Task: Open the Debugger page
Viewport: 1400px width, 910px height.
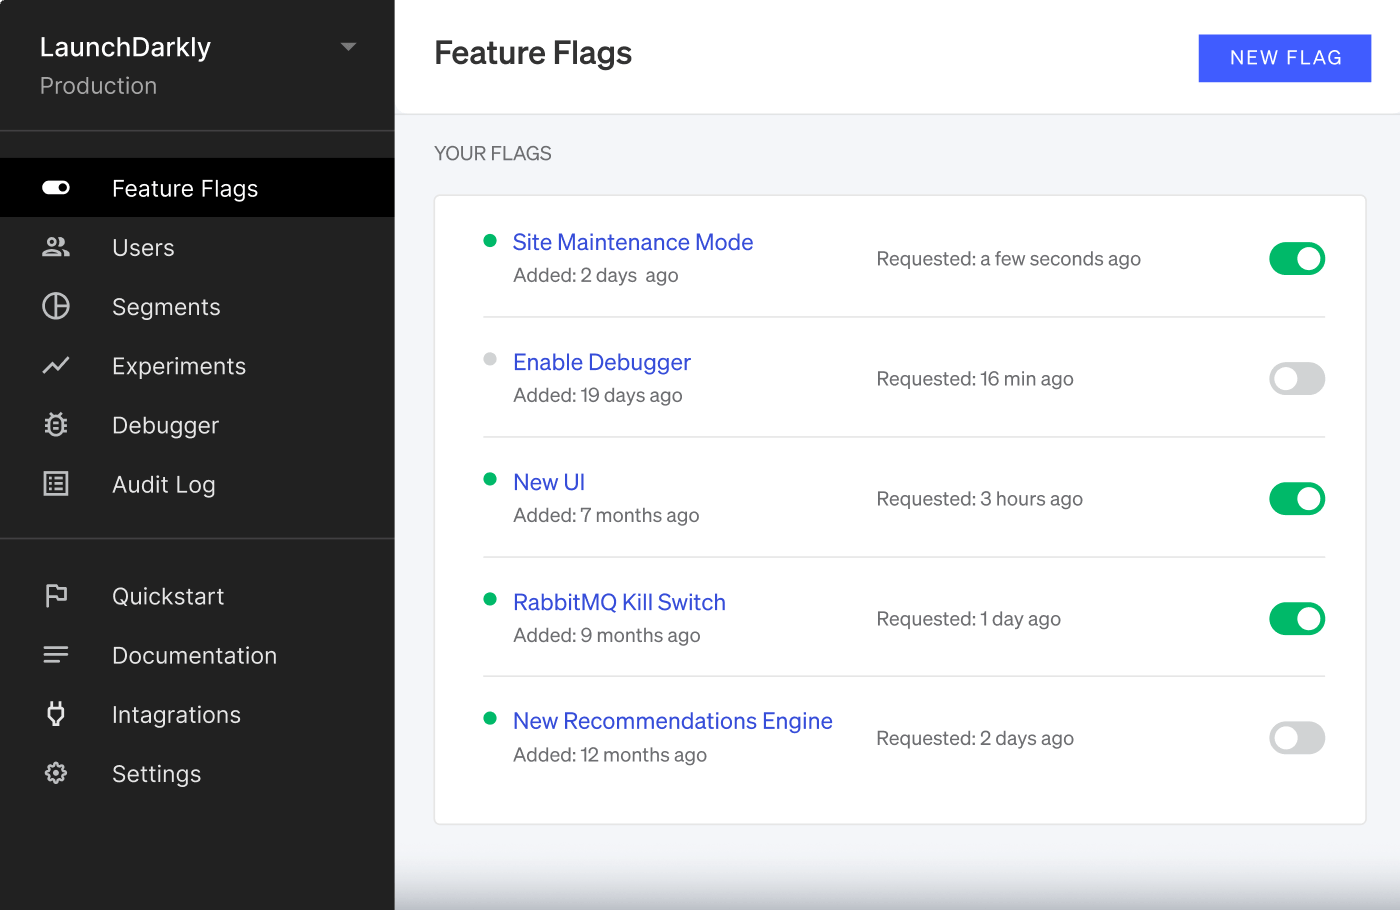Action: (197, 425)
